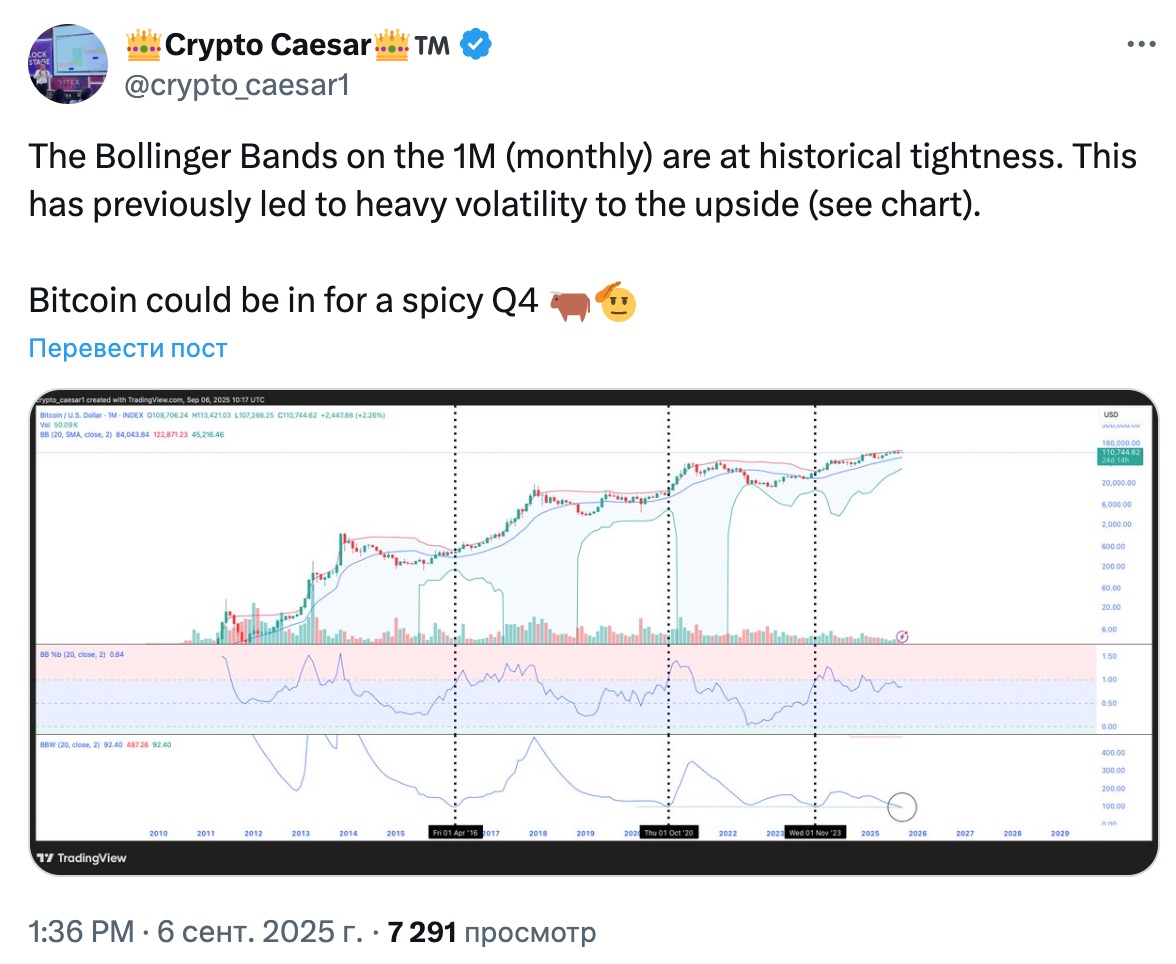The width and height of the screenshot is (1176, 964).
Task: Open the @crypto_caesar1 handle link
Action: coord(237,85)
